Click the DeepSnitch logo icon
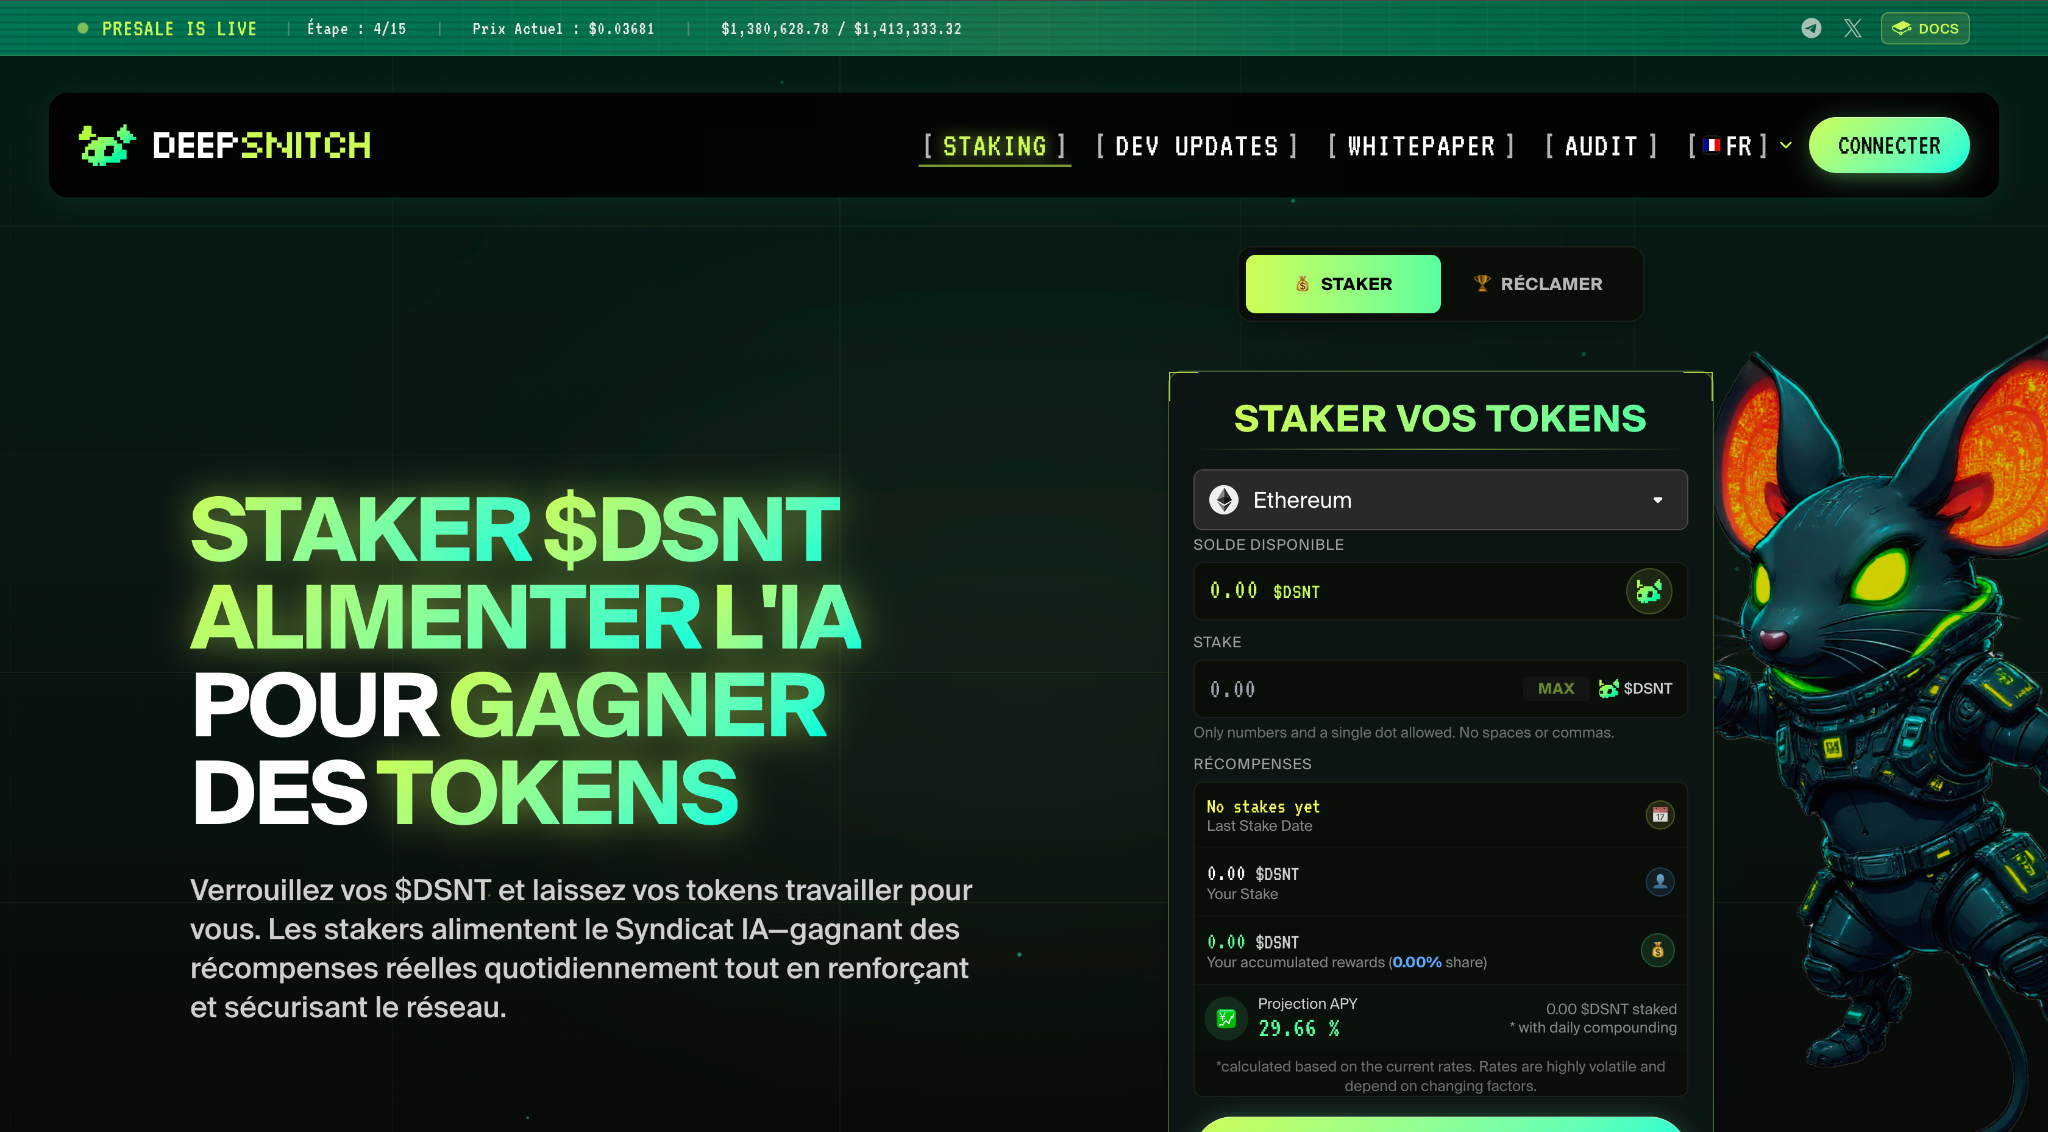Image resolution: width=2048 pixels, height=1132 pixels. (x=106, y=145)
